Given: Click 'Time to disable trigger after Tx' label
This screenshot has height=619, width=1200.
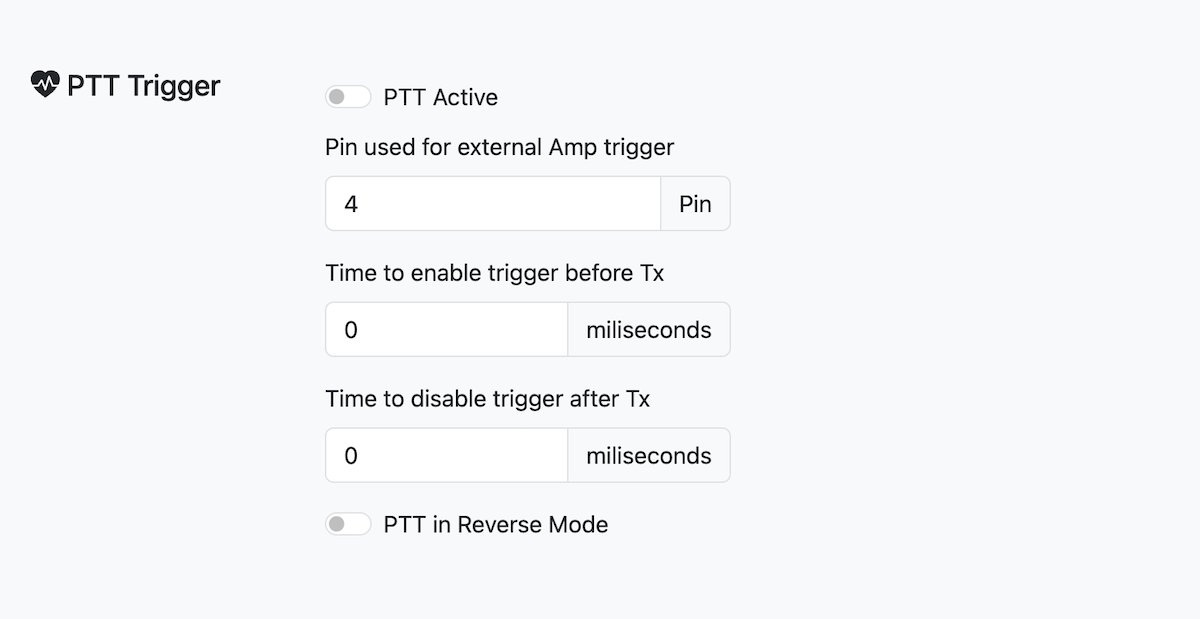Looking at the screenshot, I should coord(487,399).
